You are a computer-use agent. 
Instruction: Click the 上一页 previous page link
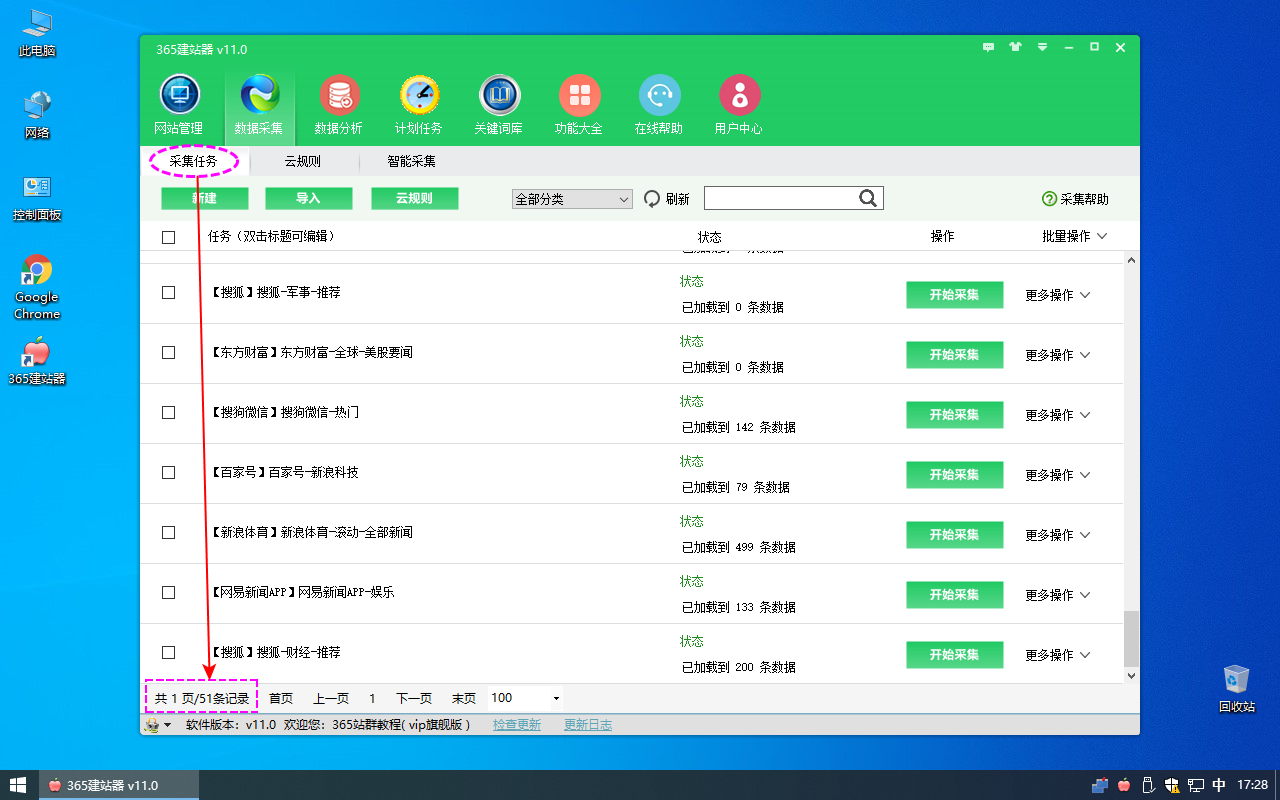(x=331, y=699)
